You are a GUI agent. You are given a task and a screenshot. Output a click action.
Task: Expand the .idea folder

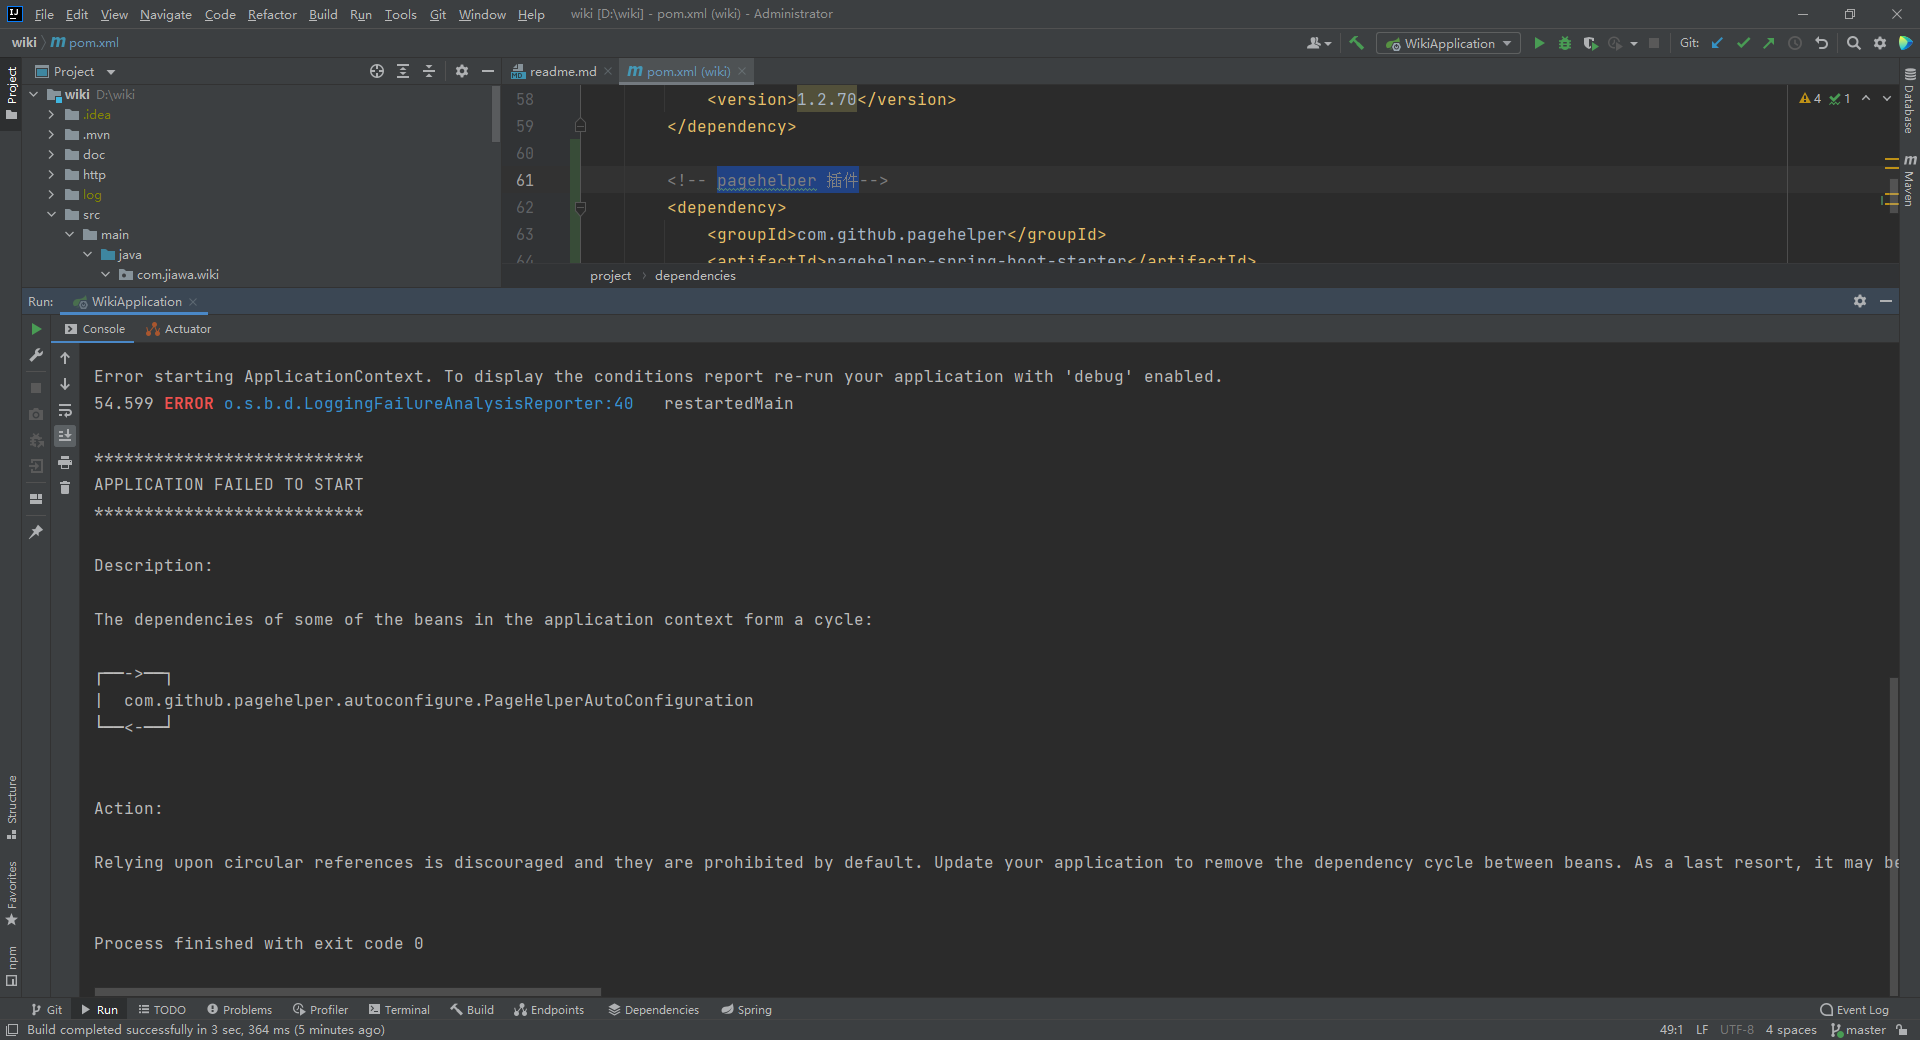[51, 115]
